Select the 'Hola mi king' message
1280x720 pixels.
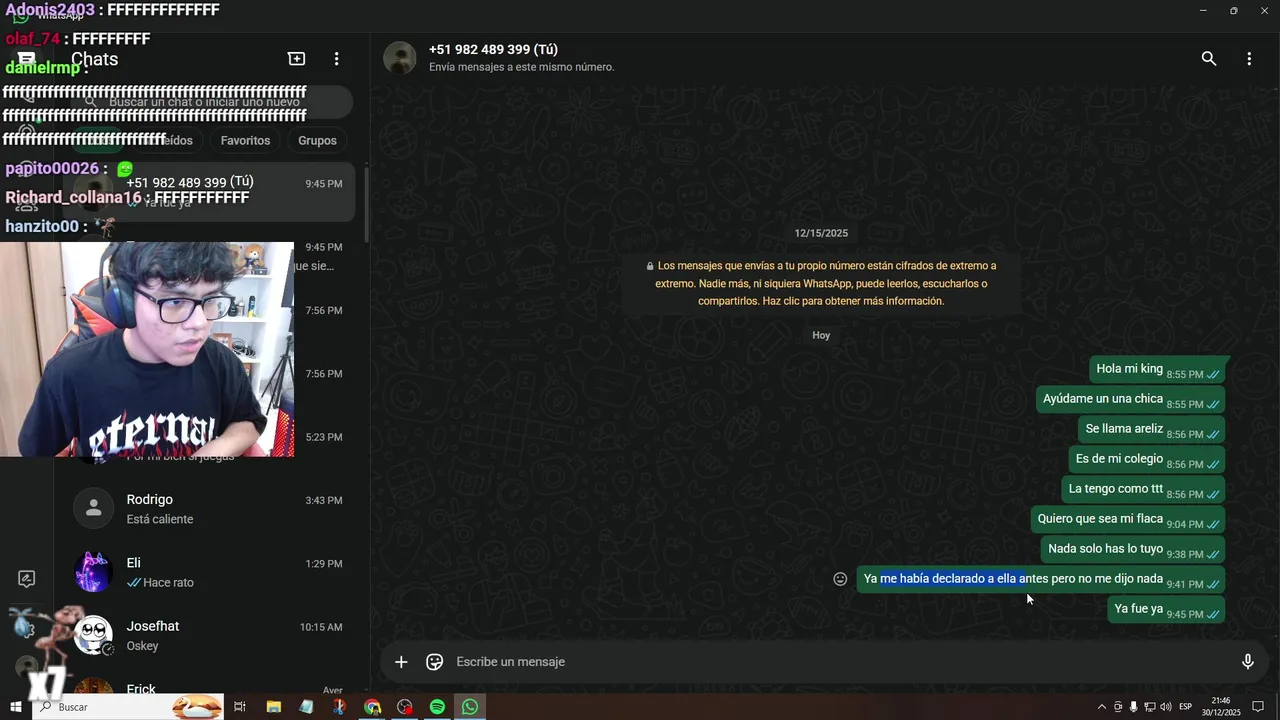click(x=1157, y=370)
